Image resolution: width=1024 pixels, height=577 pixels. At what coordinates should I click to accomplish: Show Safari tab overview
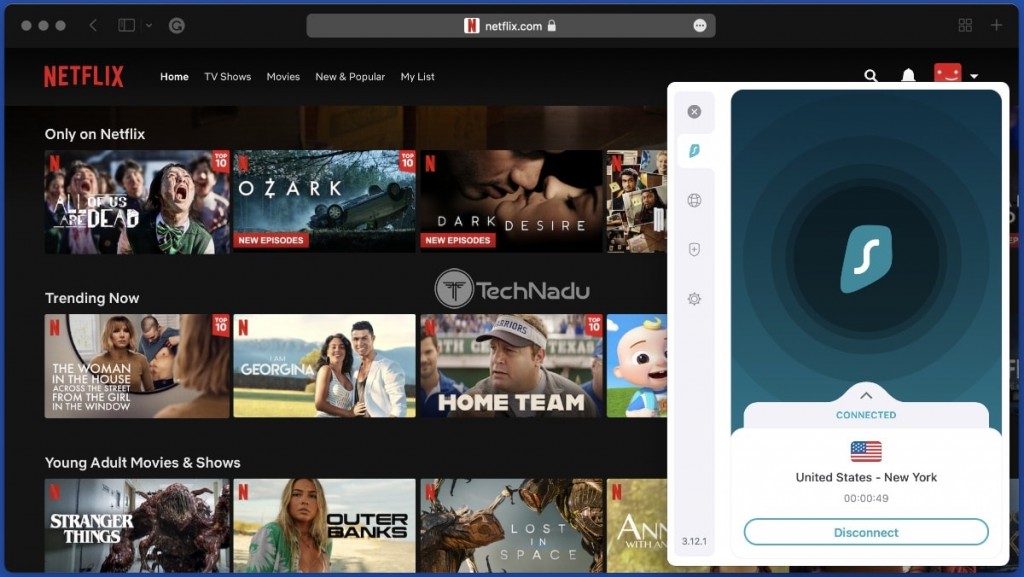pos(965,25)
